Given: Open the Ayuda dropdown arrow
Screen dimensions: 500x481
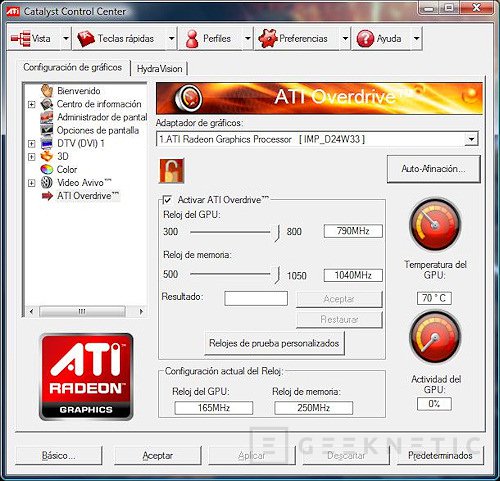Looking at the screenshot, I should click(416, 39).
